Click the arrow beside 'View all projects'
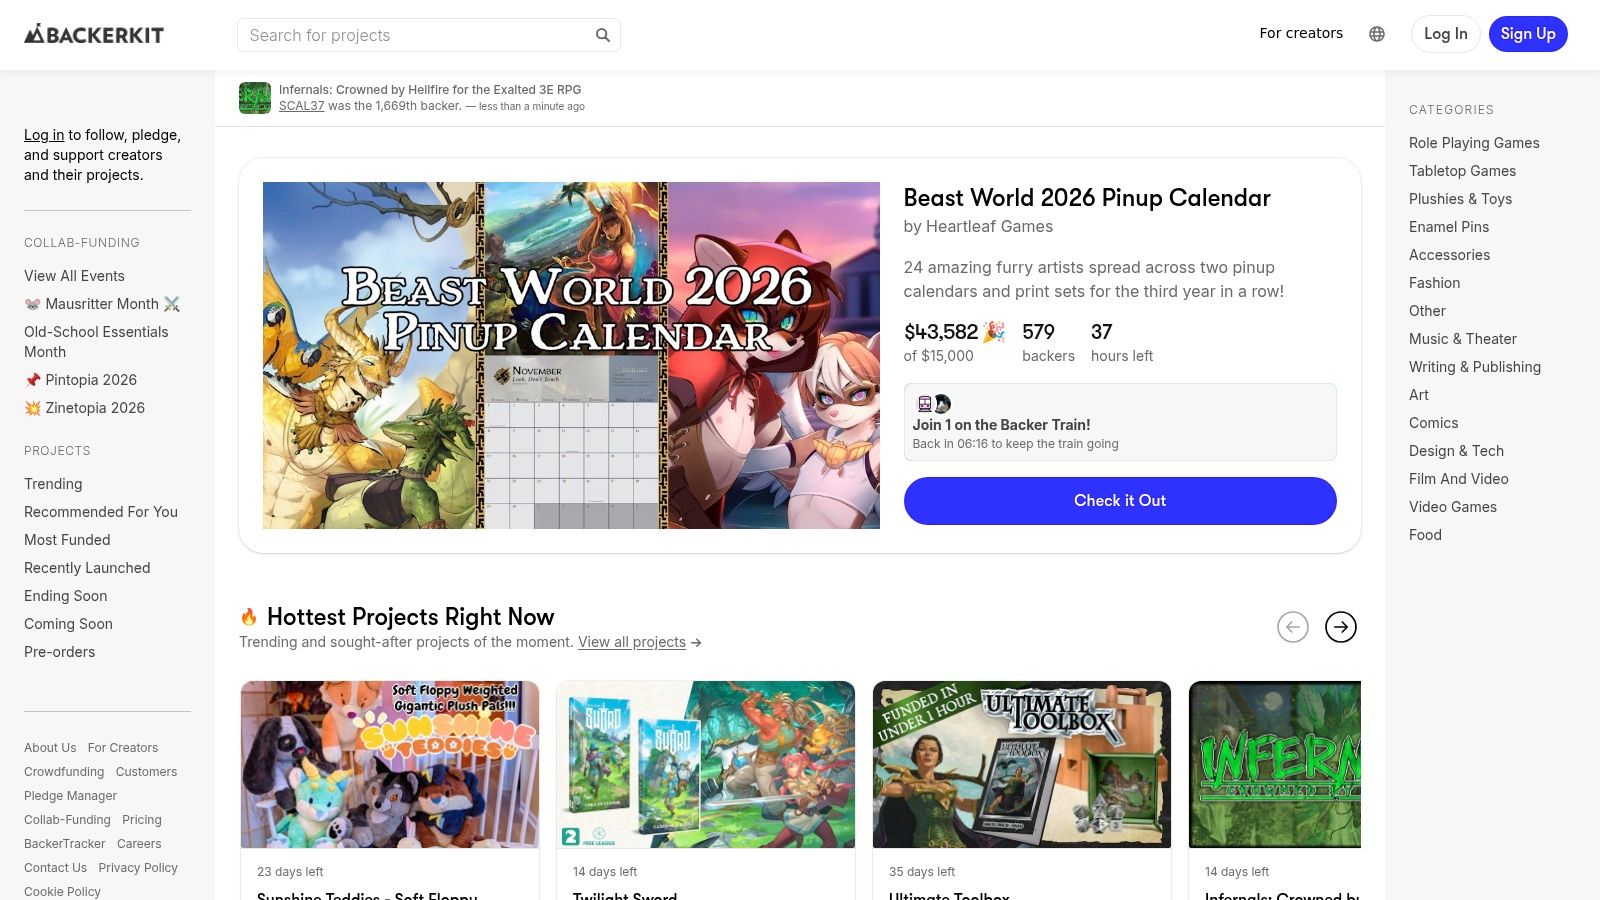This screenshot has height=900, width=1600. pos(696,643)
